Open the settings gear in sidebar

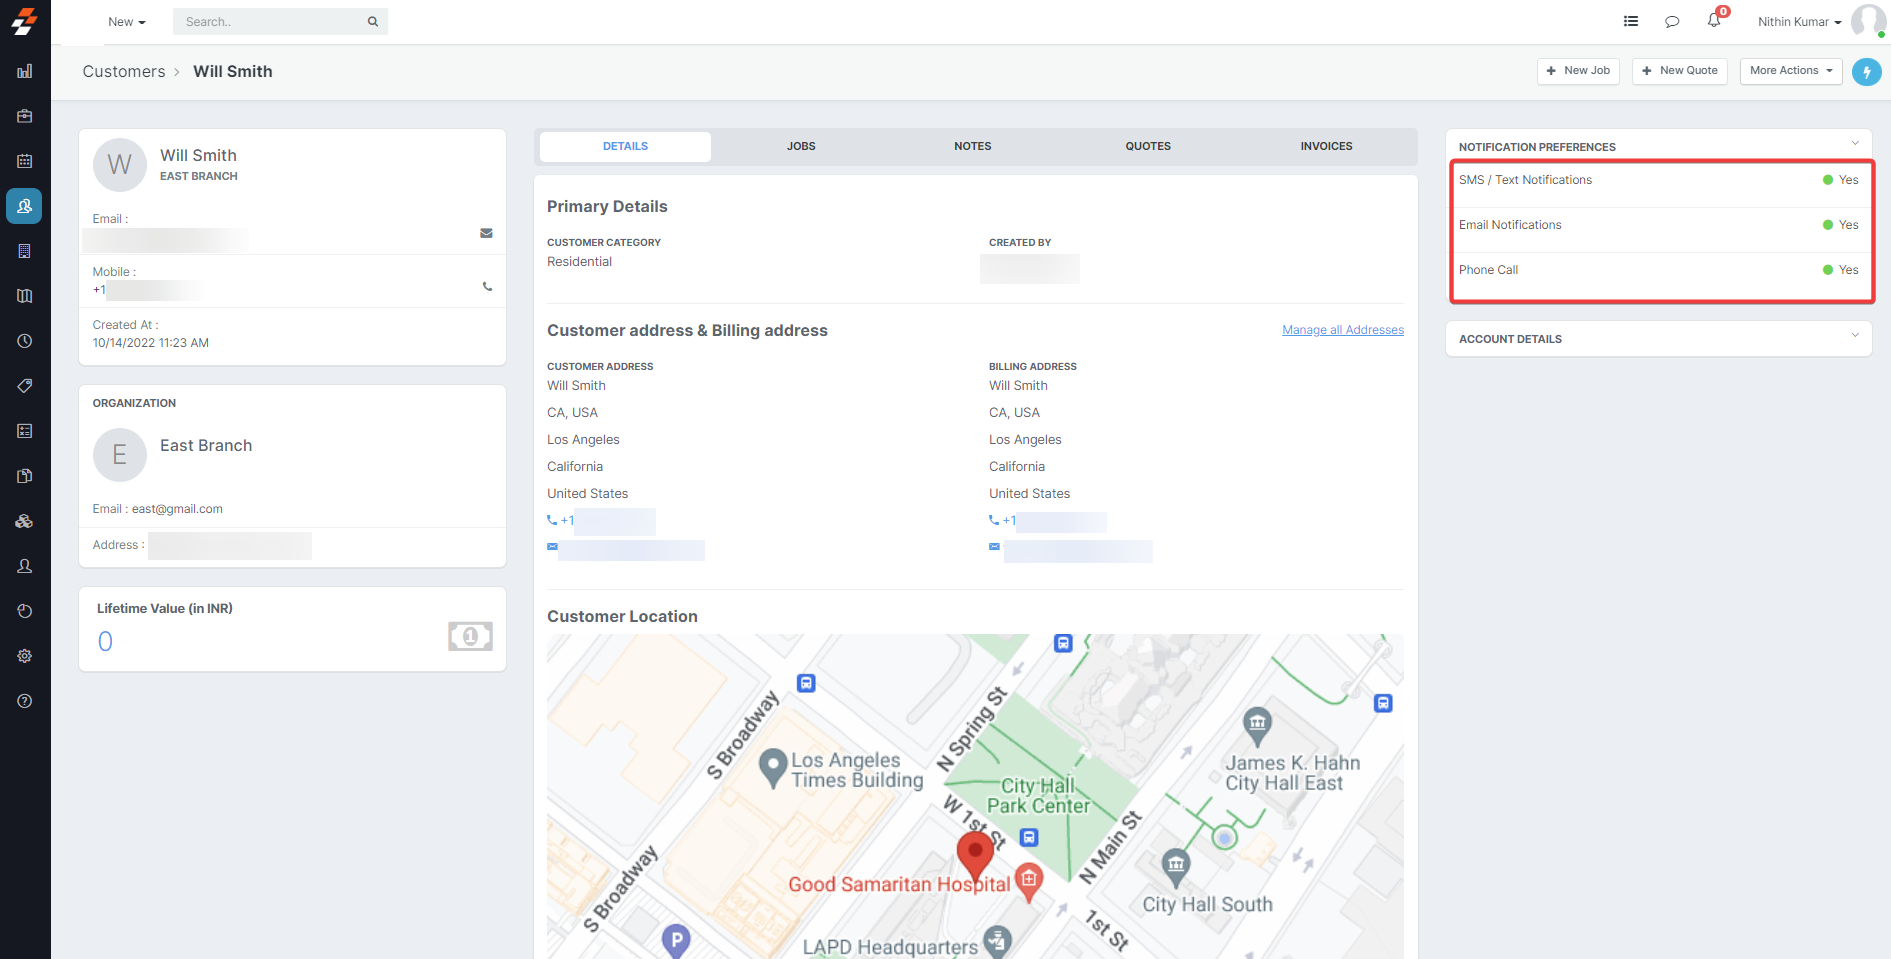coord(25,656)
